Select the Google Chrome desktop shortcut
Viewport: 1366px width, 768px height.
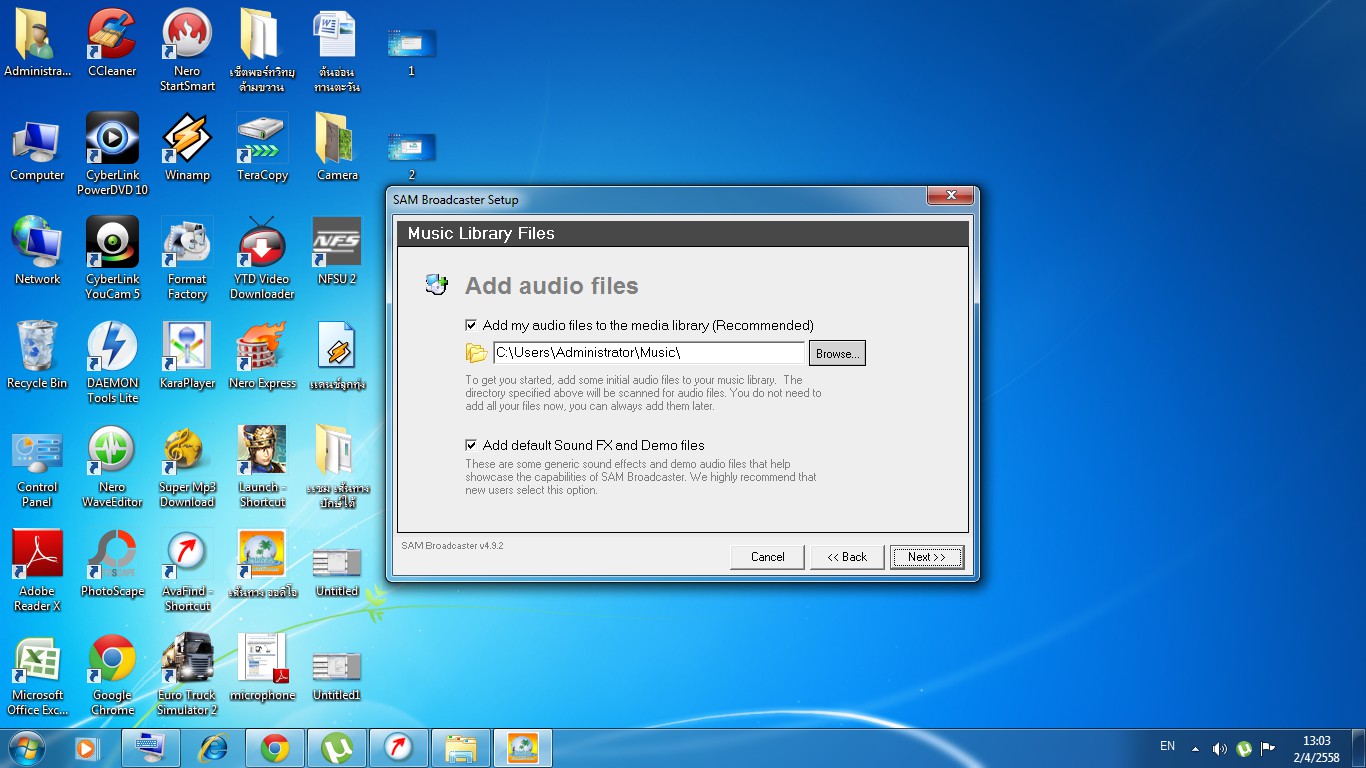pos(112,675)
